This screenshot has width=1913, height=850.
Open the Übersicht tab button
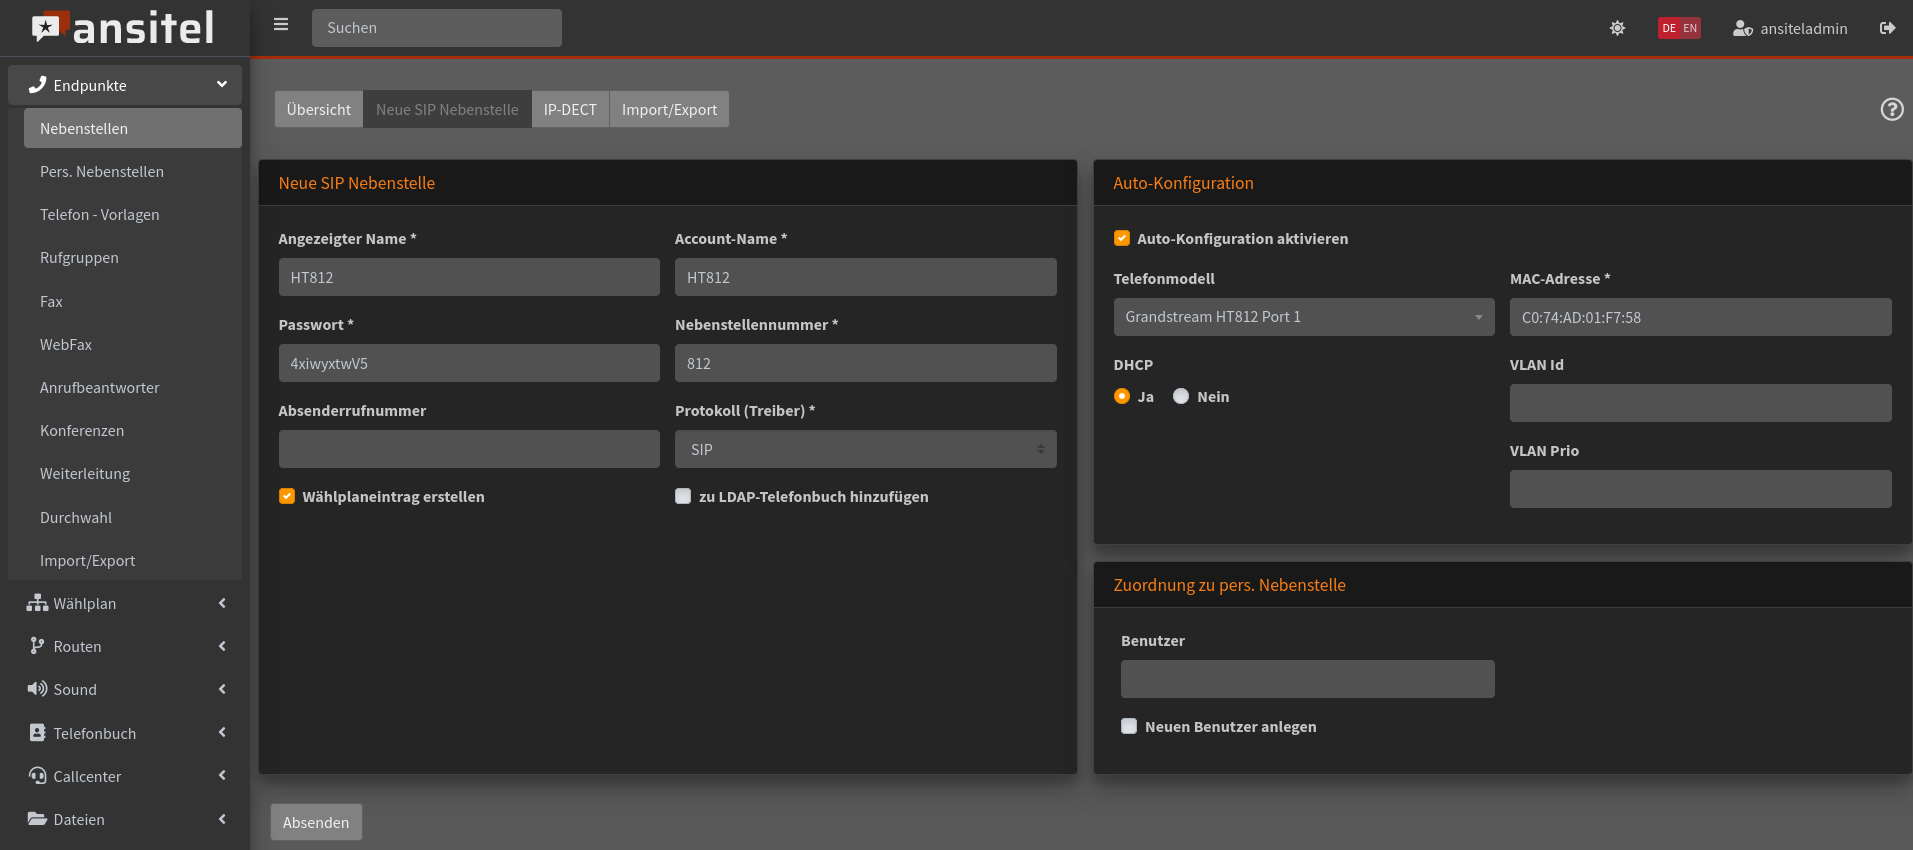[318, 109]
